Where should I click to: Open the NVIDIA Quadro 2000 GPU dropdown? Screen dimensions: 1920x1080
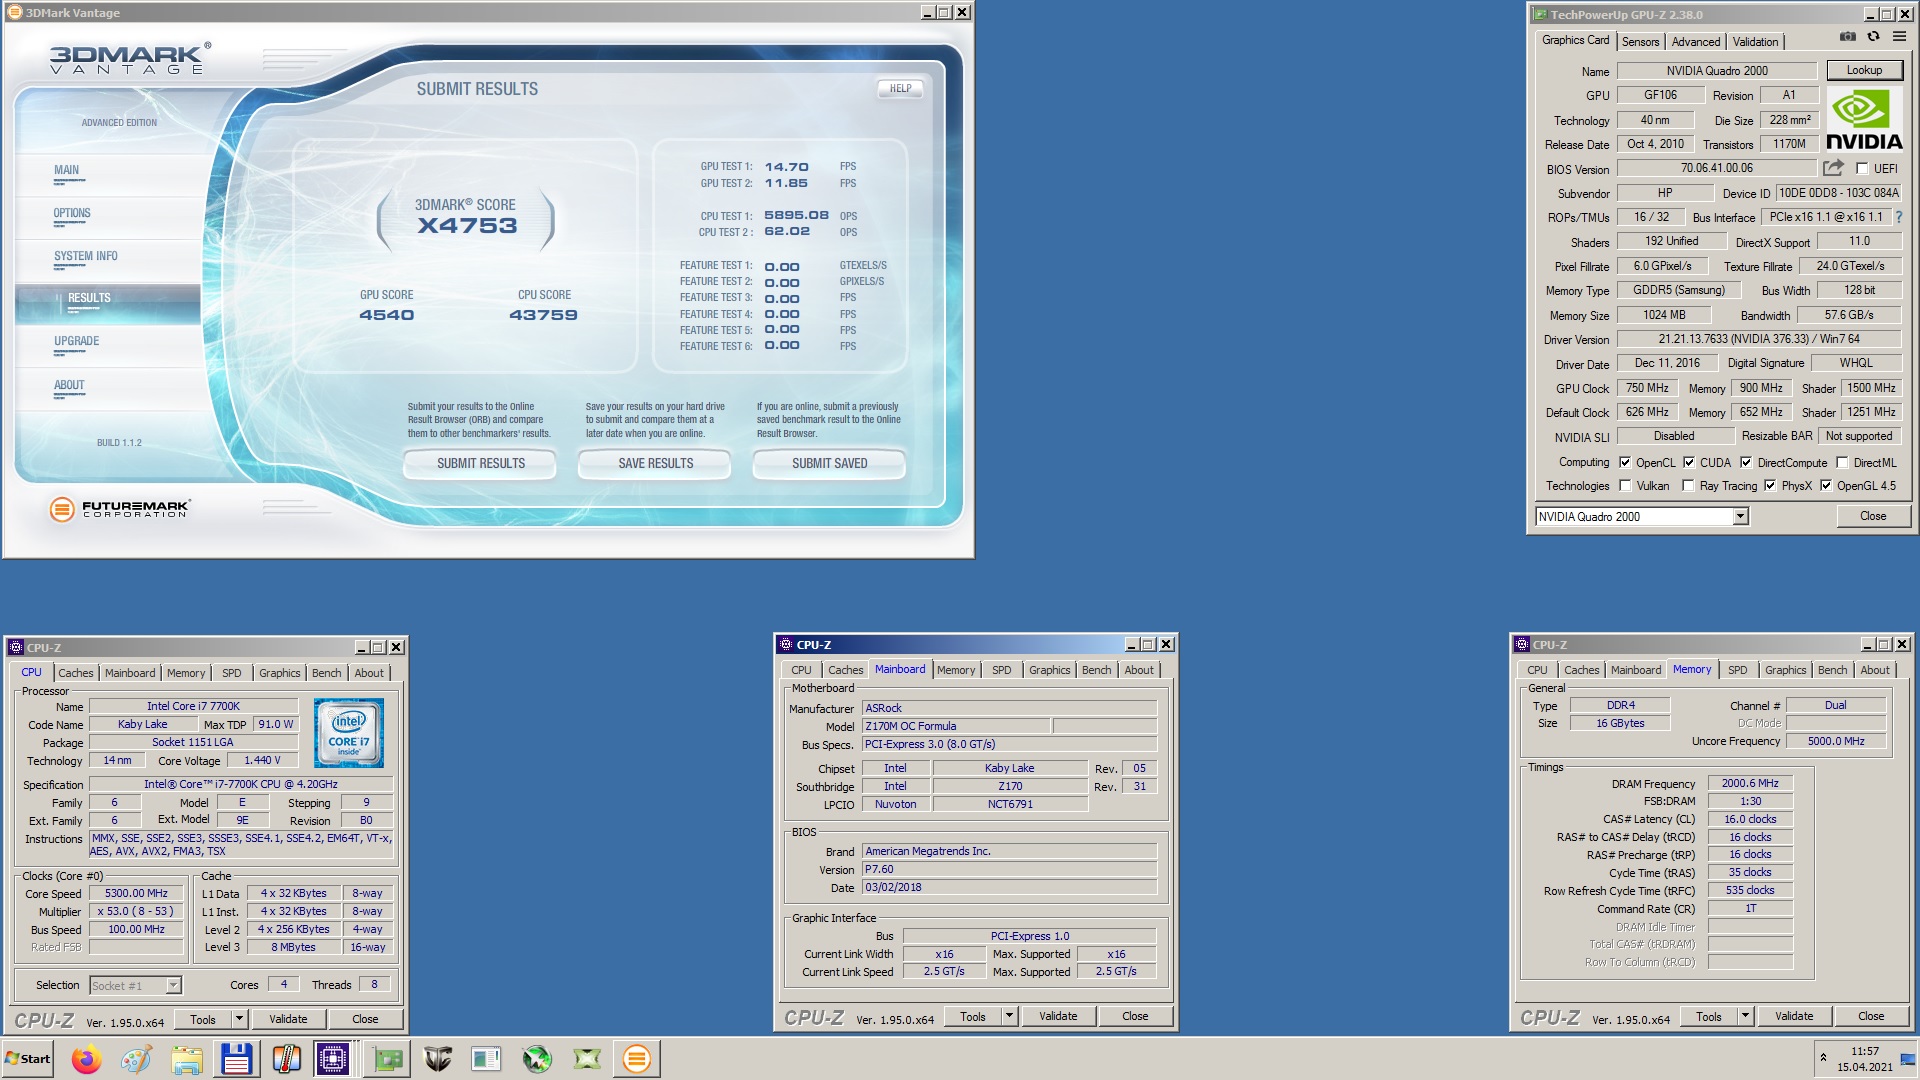click(1740, 517)
